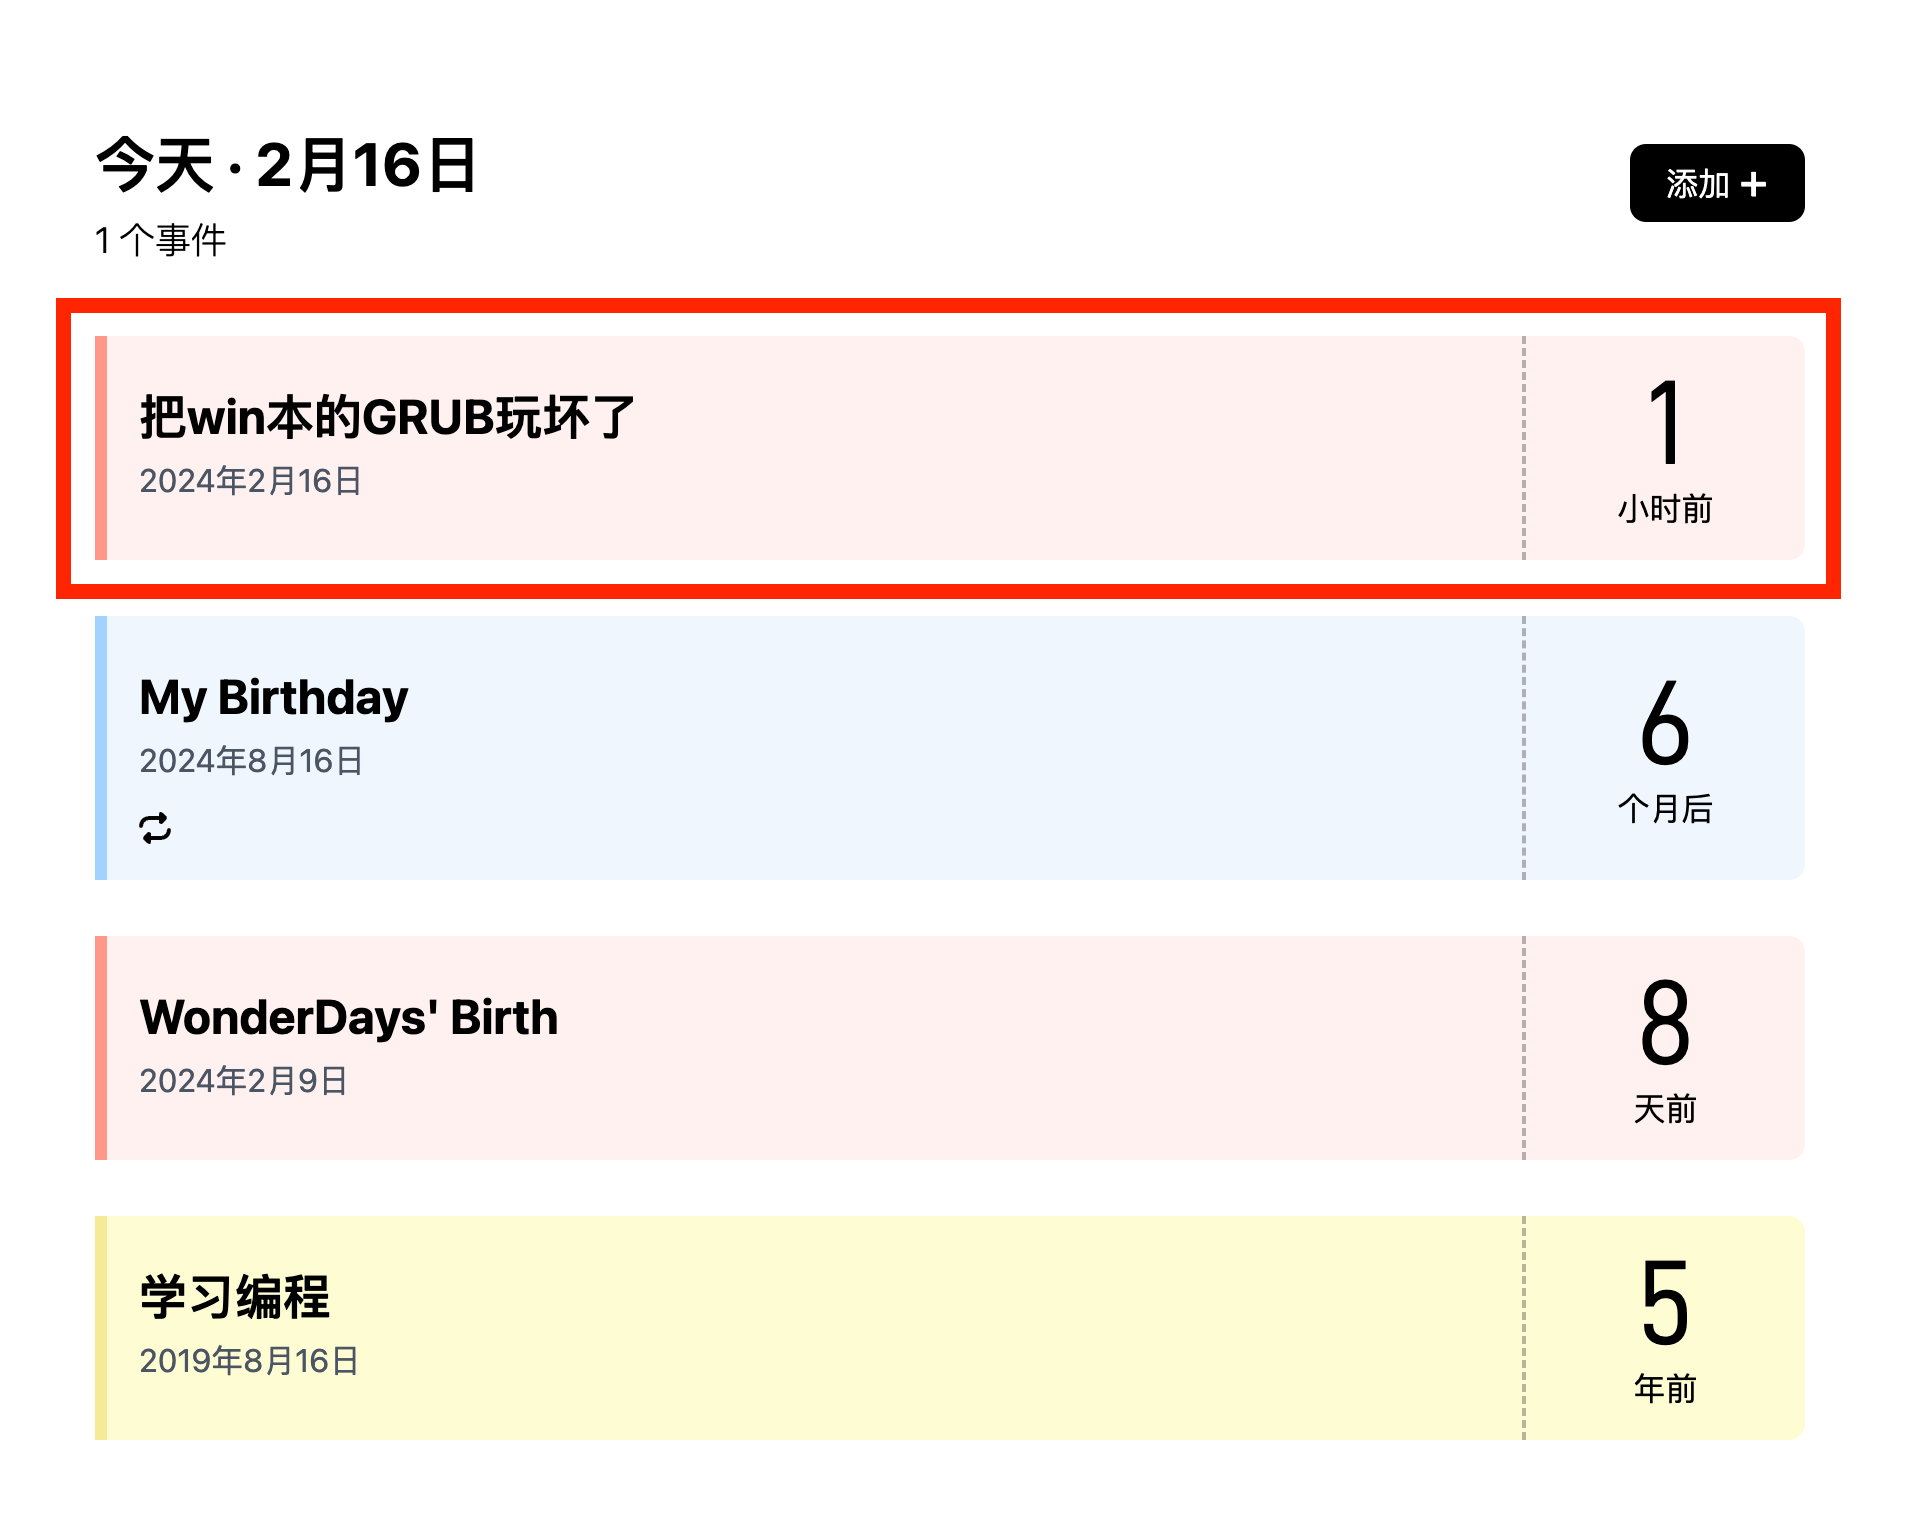The image size is (1916, 1540).
Task: Click the 5 年前 countdown number
Action: [x=1664, y=1303]
